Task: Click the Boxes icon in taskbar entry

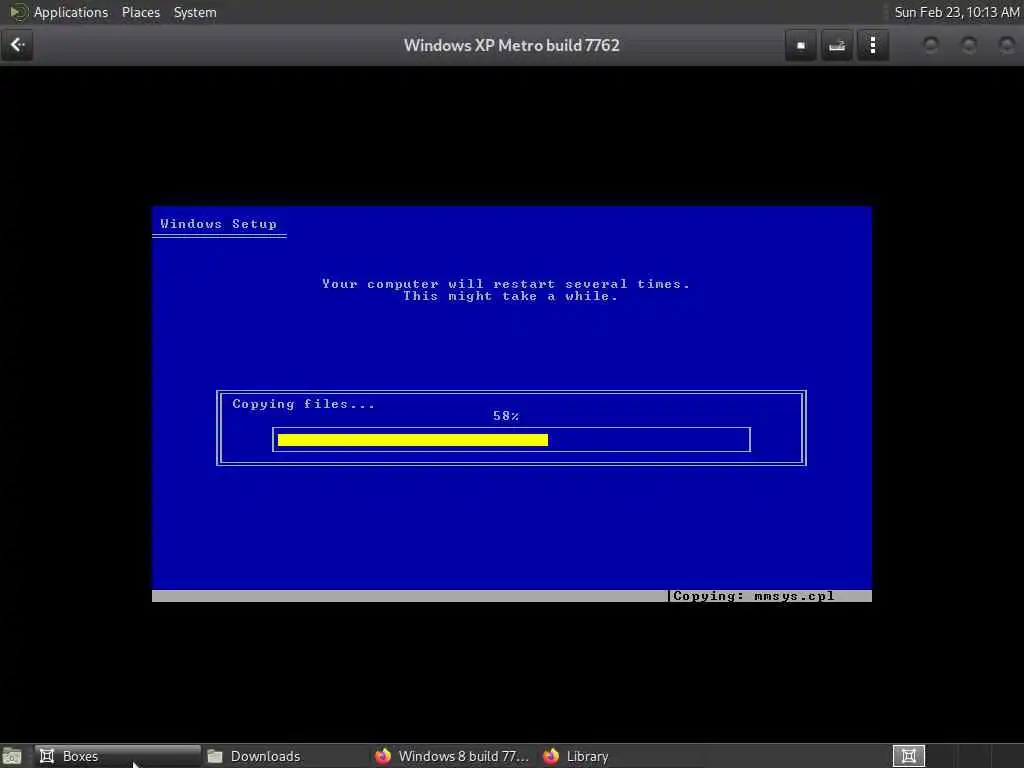Action: [x=47, y=756]
